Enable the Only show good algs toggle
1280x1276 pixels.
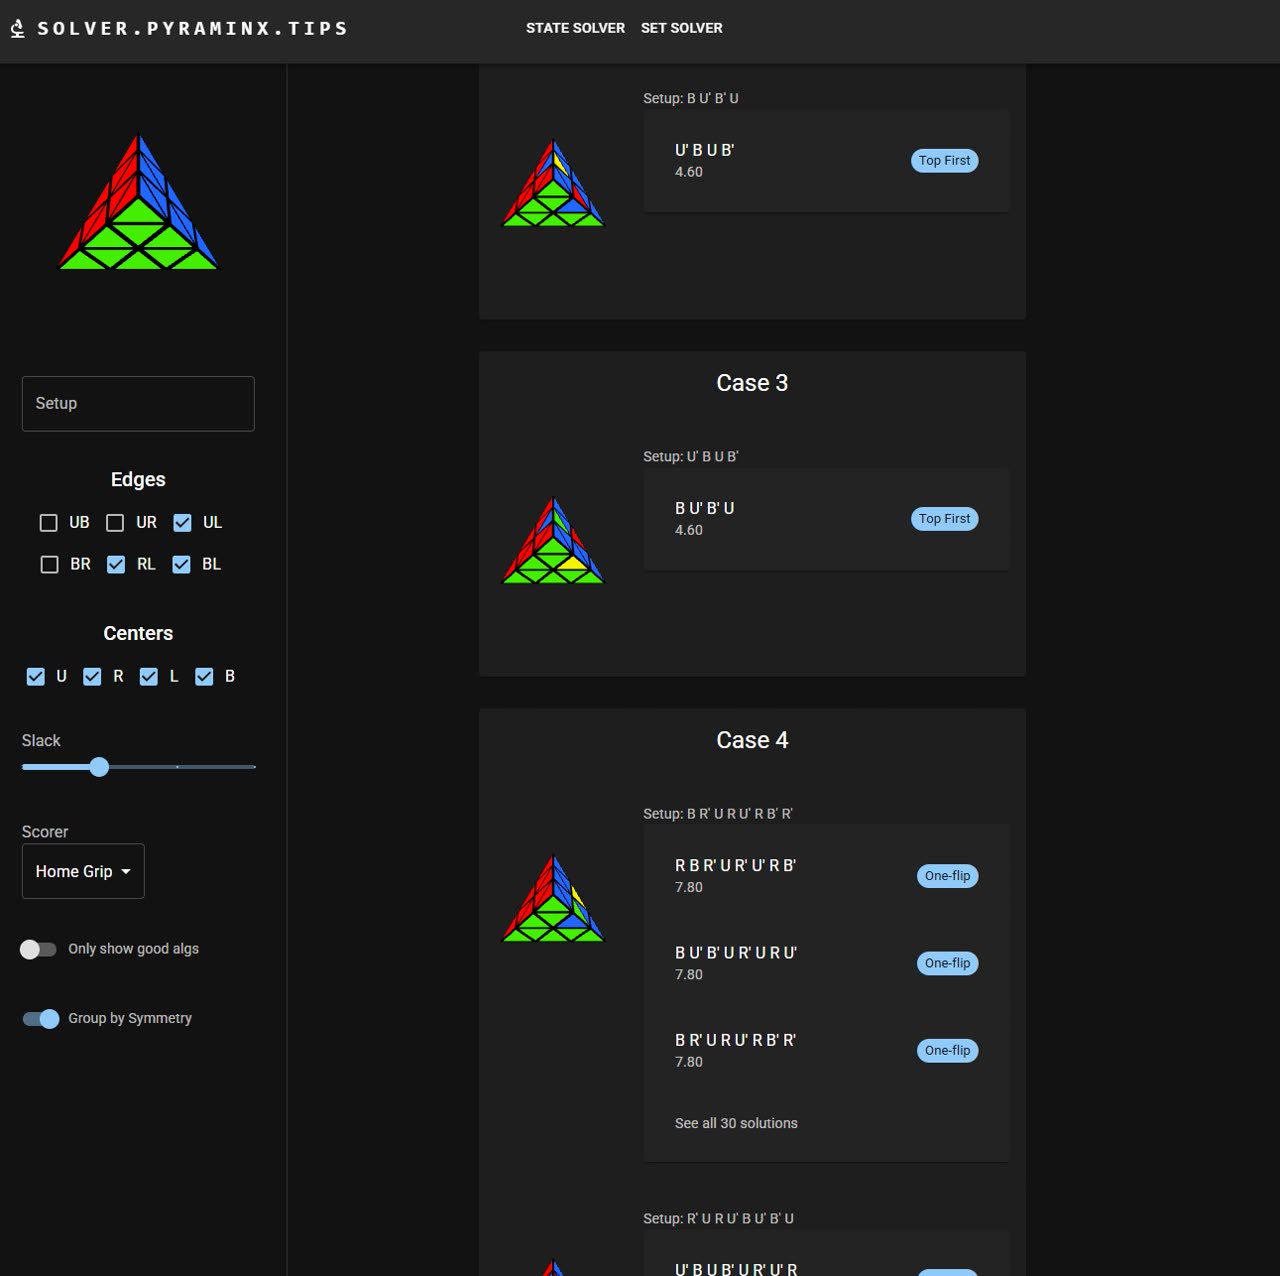coord(40,949)
